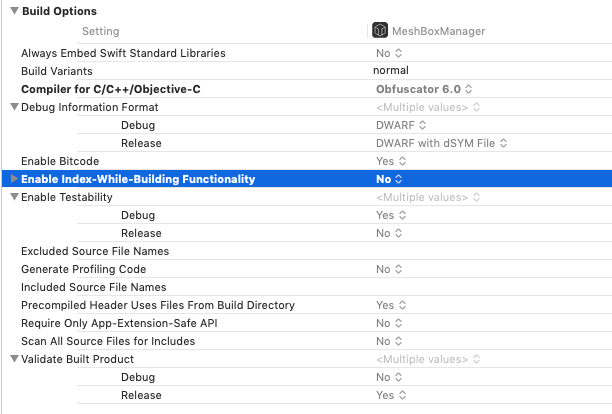Collapse the Enable Testability setting
612x414 pixels.
pos(14,197)
